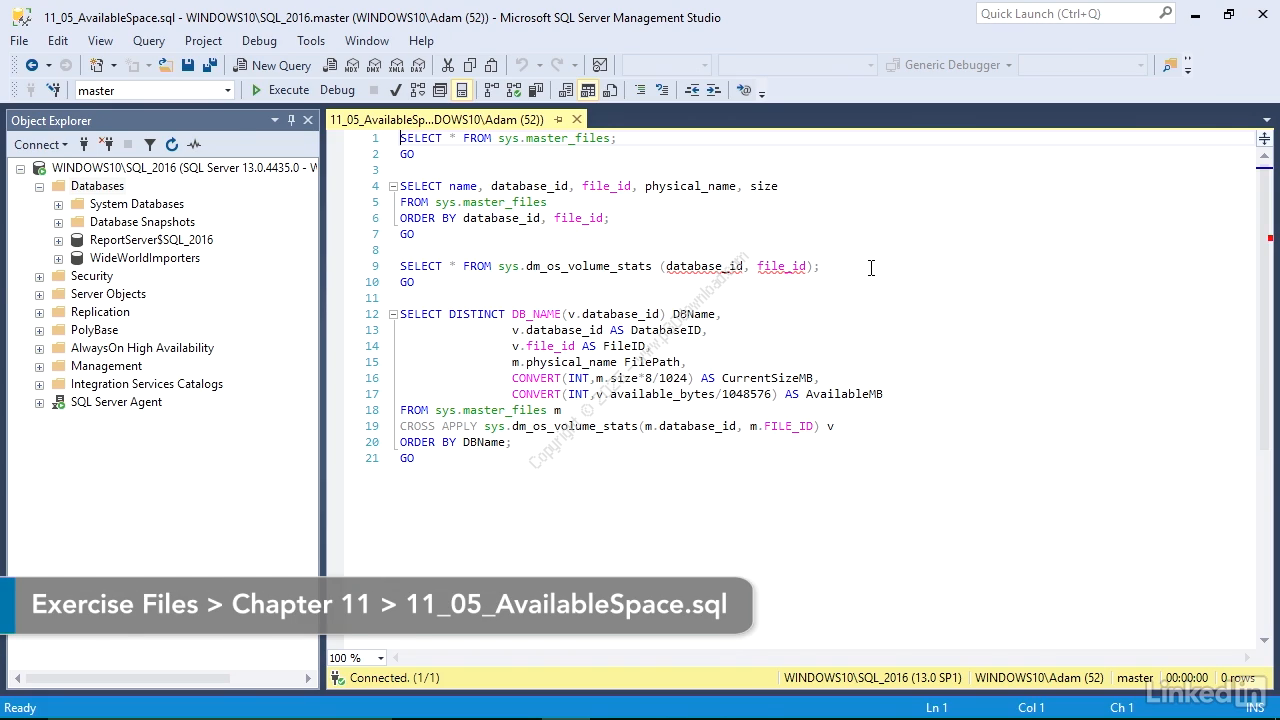1280x720 pixels.
Task: Create a DMX query via the DMX icon
Action: tap(374, 65)
